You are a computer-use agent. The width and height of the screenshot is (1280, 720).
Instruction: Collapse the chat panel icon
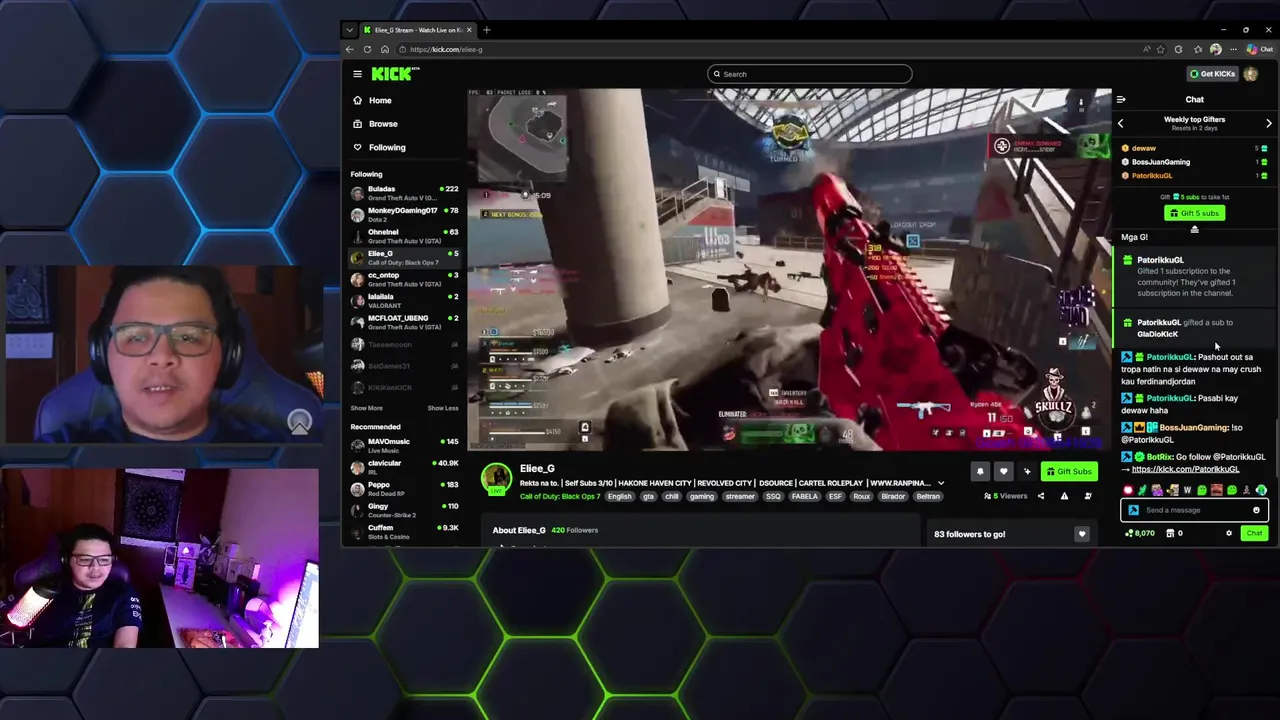point(1121,100)
